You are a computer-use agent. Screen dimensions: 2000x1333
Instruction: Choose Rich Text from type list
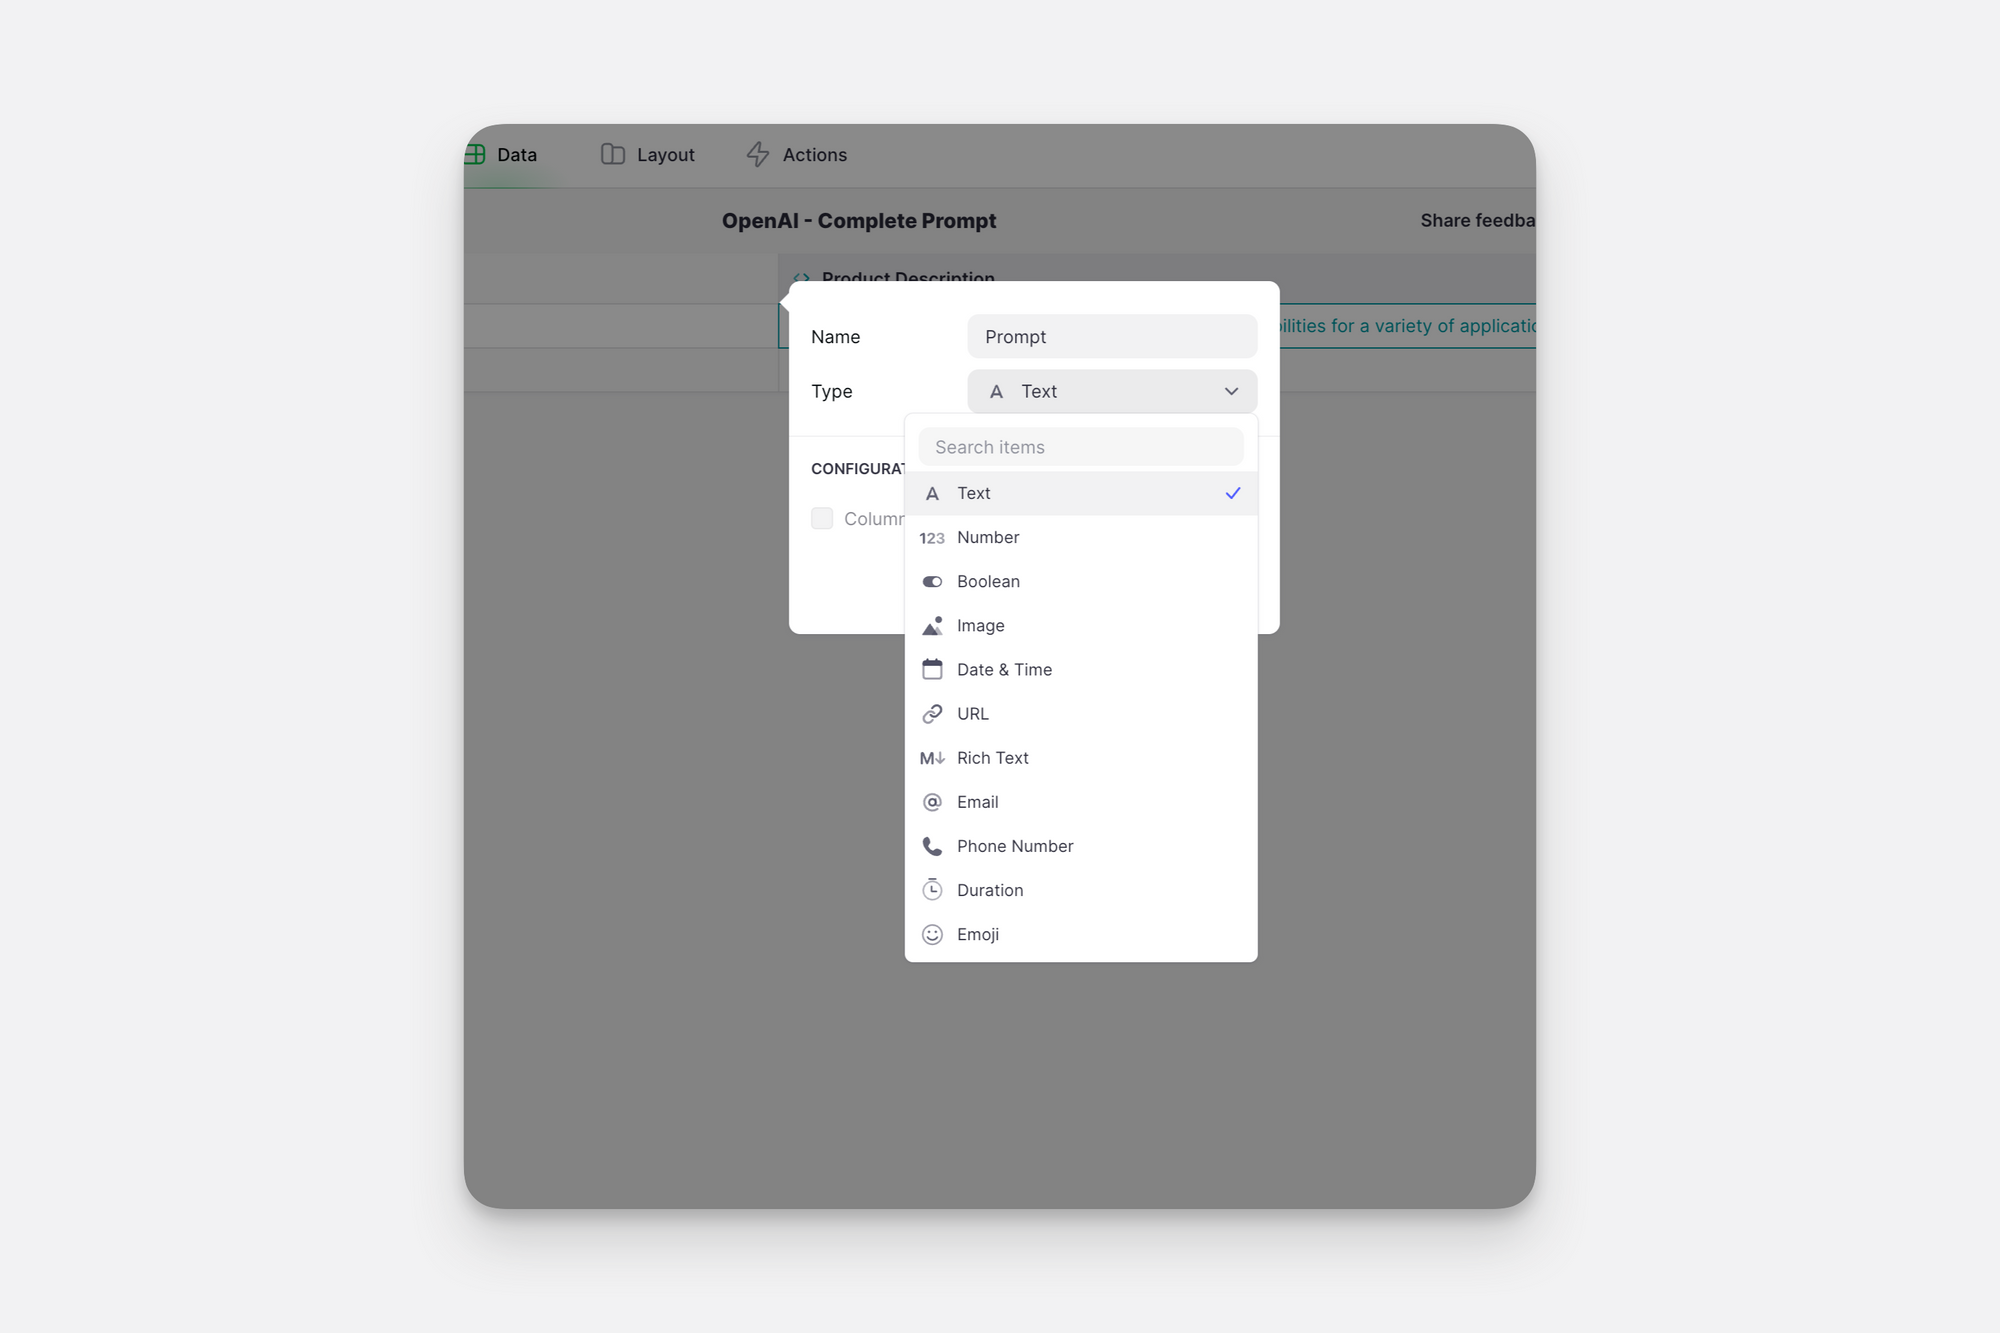click(x=992, y=758)
